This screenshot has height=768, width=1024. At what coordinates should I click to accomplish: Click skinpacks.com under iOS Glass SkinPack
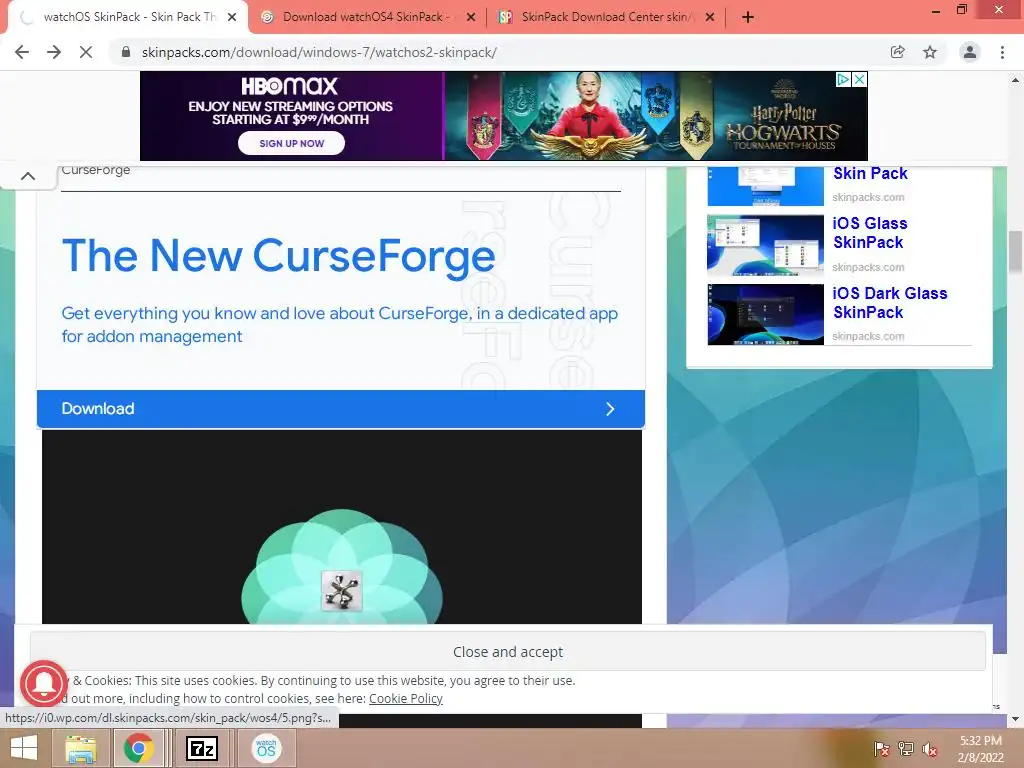pyautogui.click(x=868, y=267)
